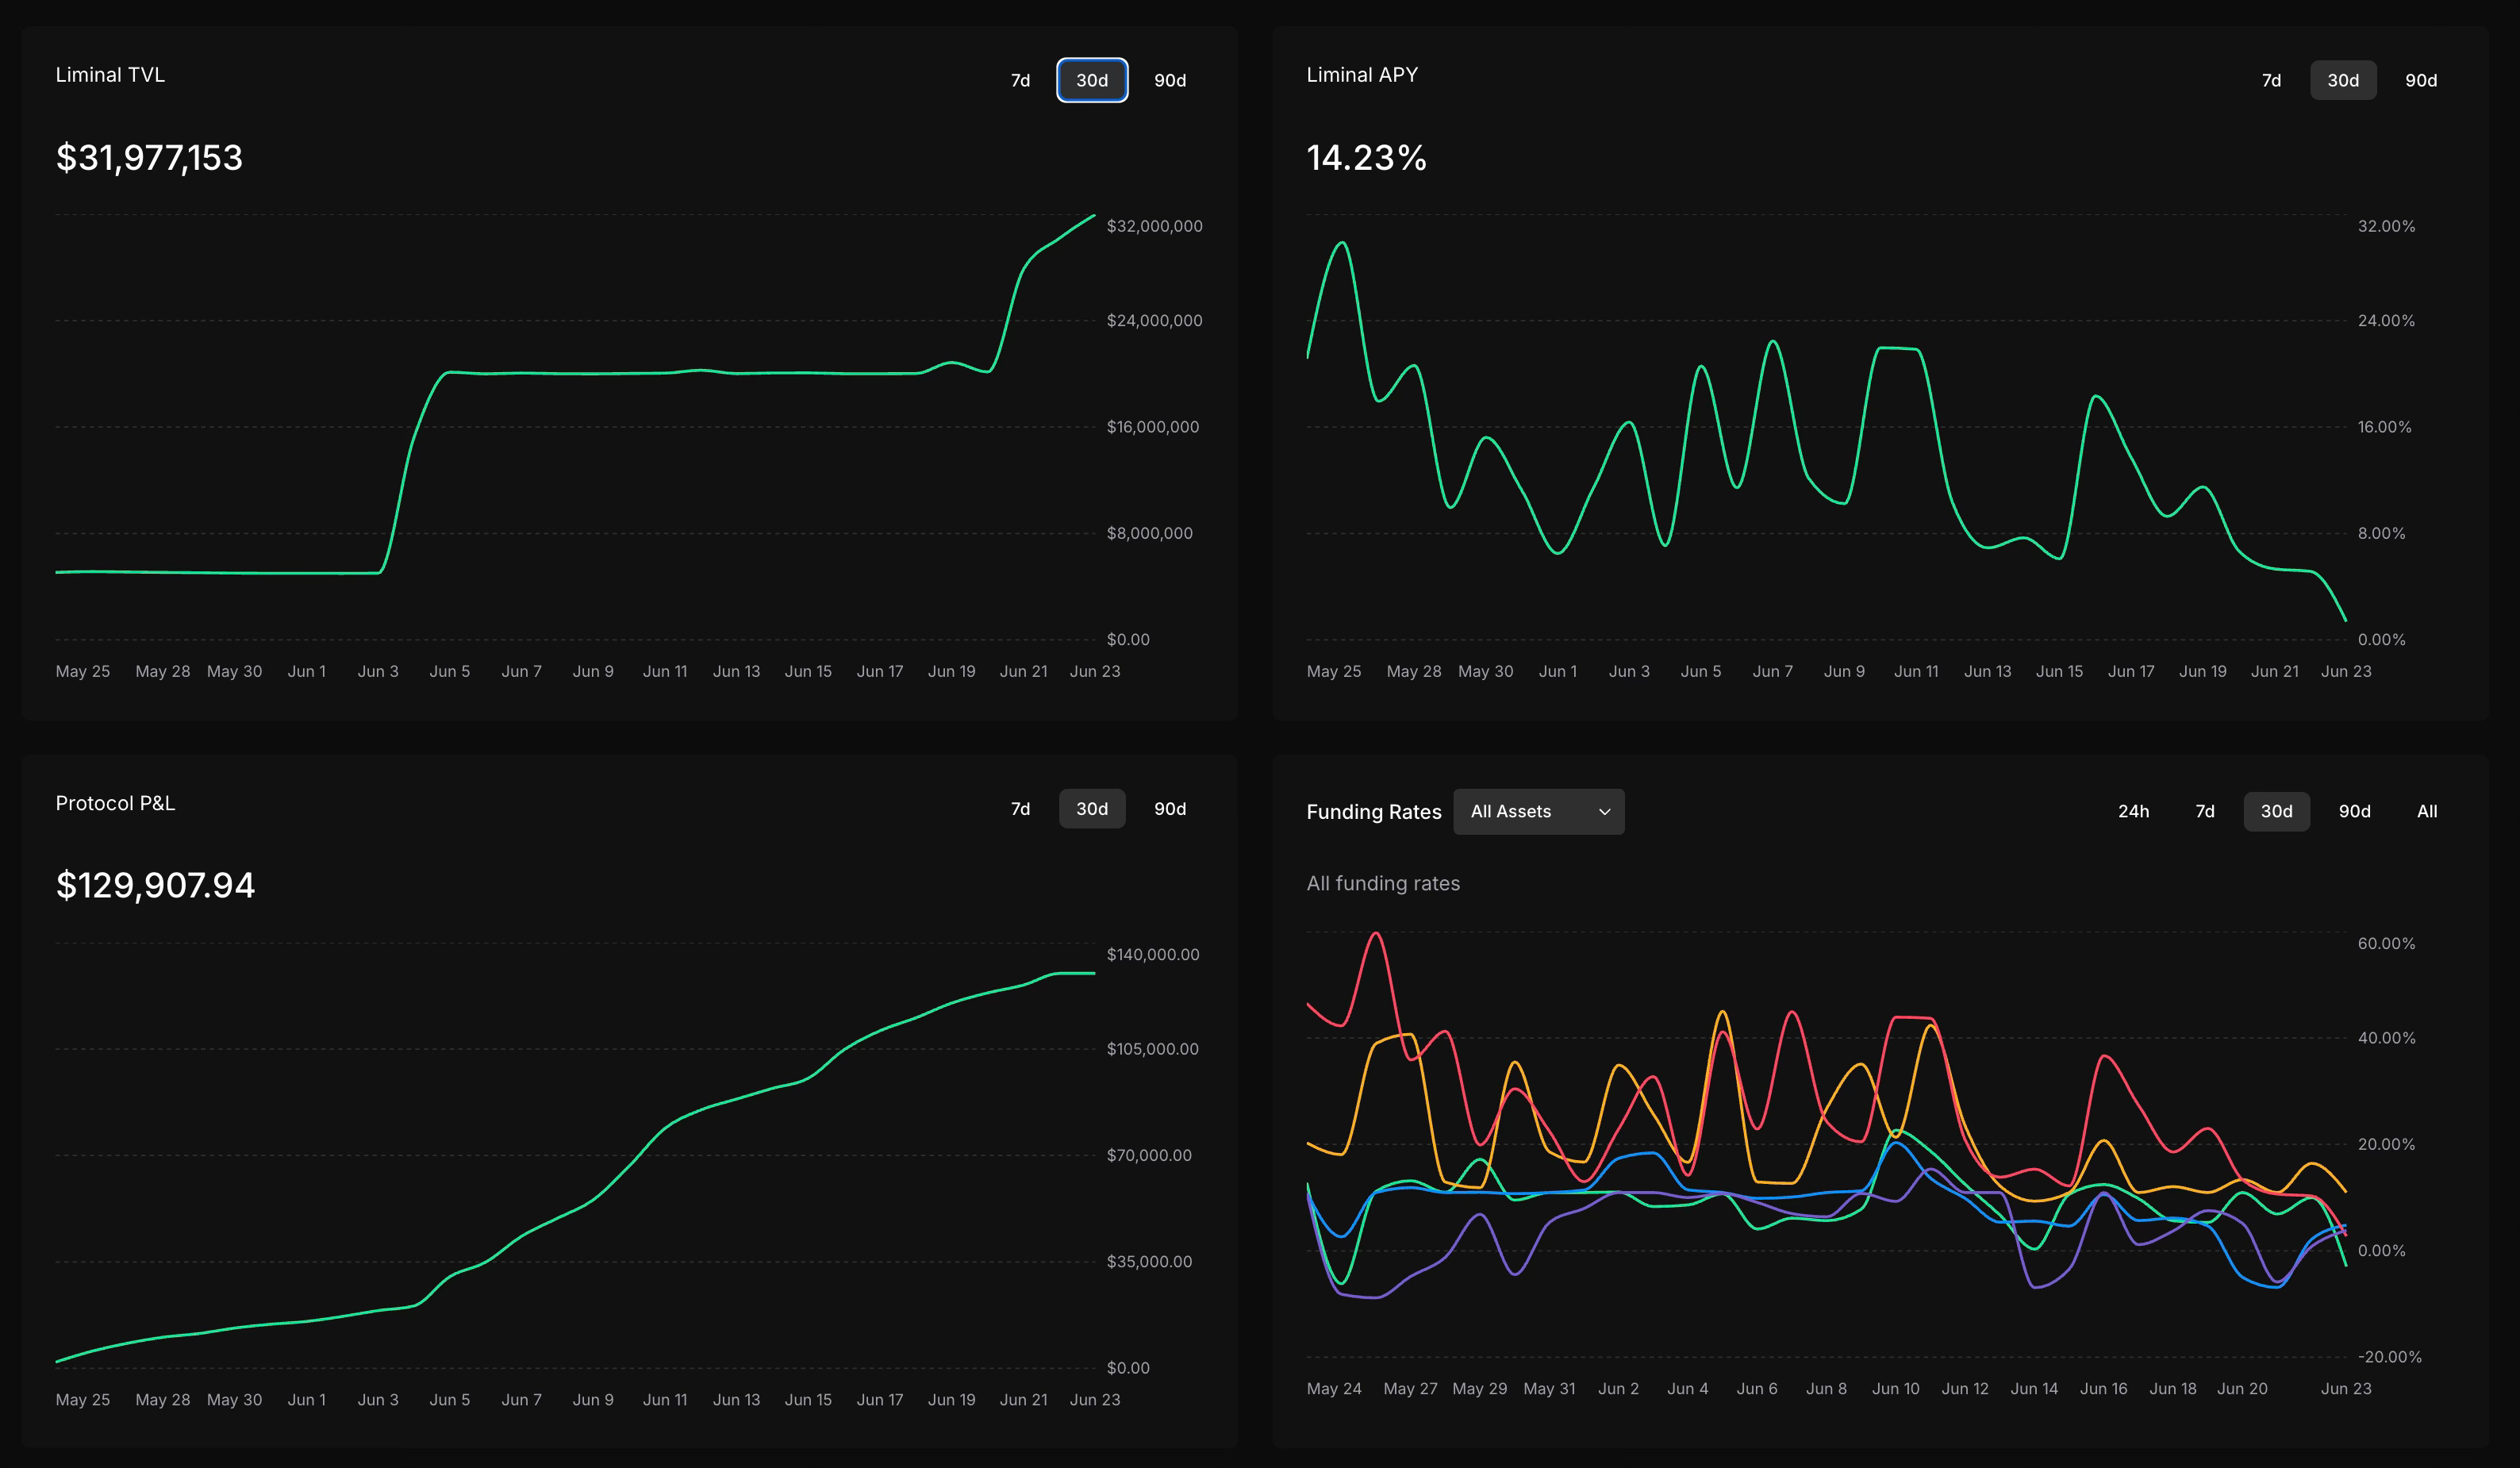Click the 14.23% APY figure
The width and height of the screenshot is (2520, 1468).
pyautogui.click(x=1366, y=157)
